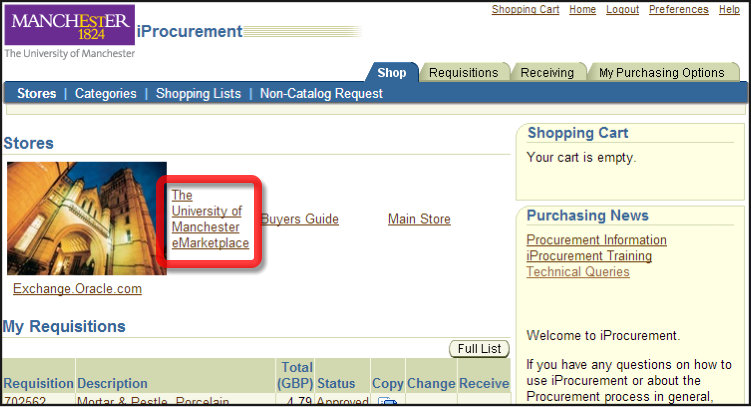The image size is (751, 407).
Task: Open the Main Store link
Action: [419, 219]
